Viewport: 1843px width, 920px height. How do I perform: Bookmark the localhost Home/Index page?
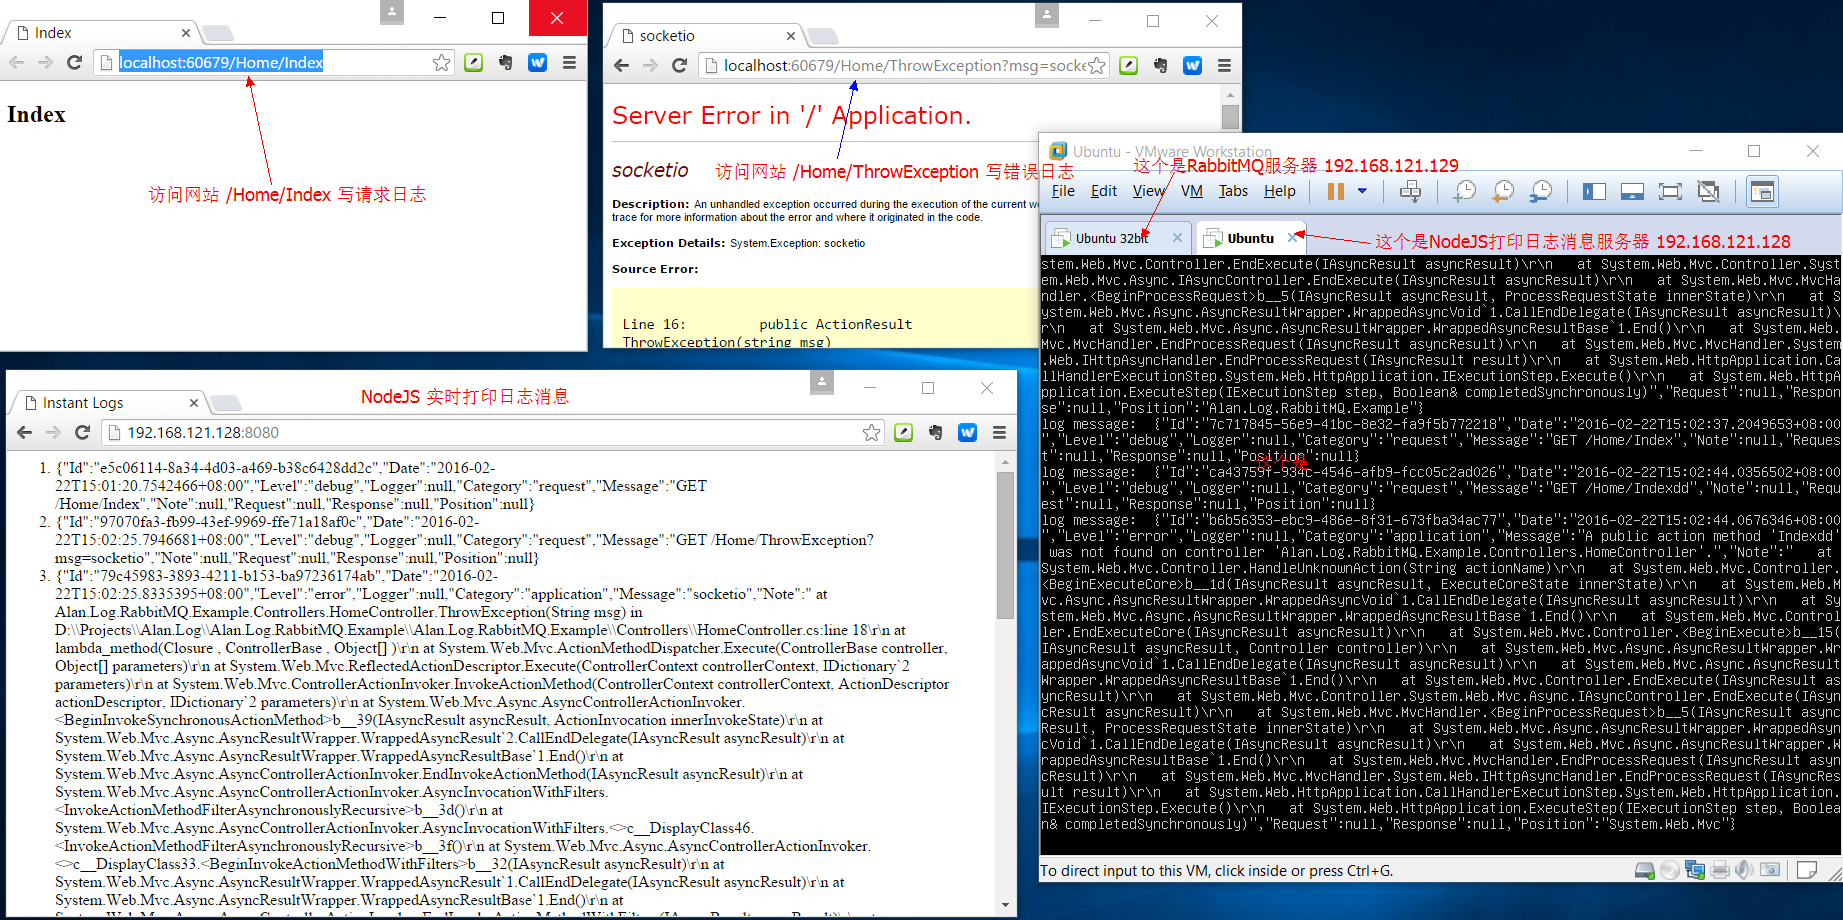pos(441,62)
